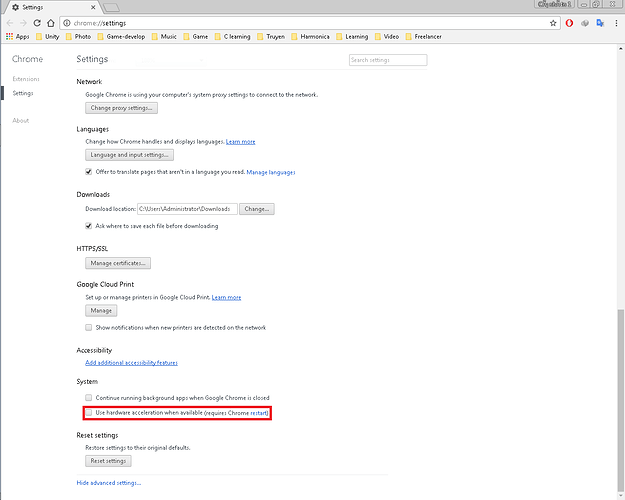Image resolution: width=625 pixels, height=500 pixels.
Task: Open the Learning bookmark folder
Action: coord(352,37)
